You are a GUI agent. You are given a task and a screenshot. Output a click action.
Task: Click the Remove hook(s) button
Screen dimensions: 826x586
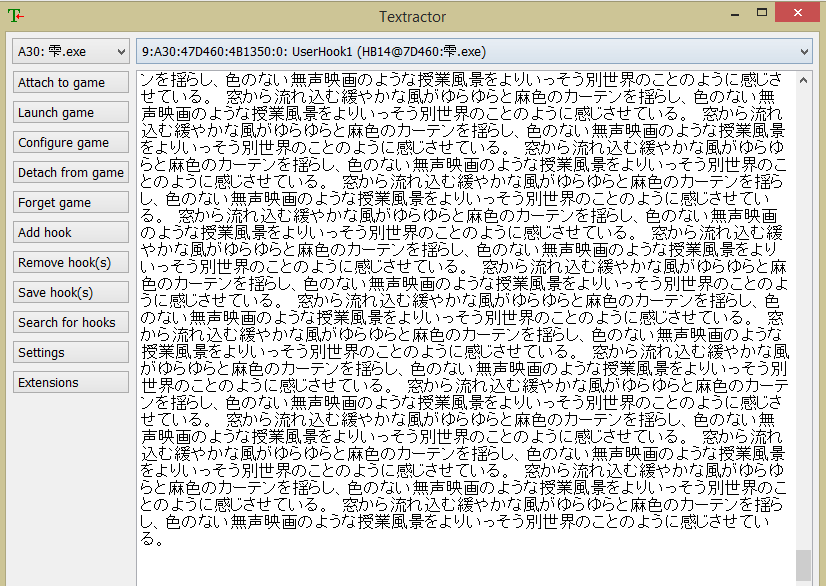[x=71, y=263]
